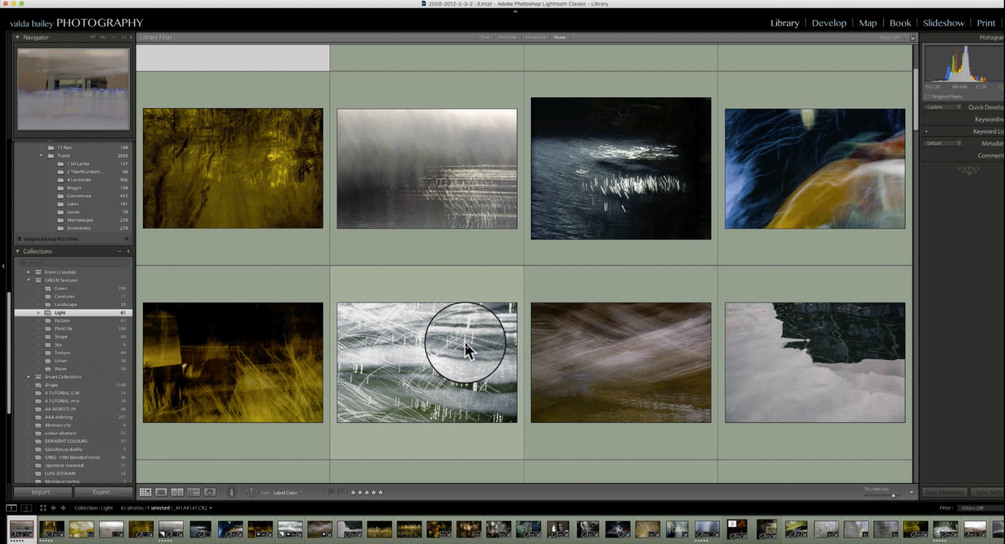Screen dimensions: 1005x544
Task: Click the Sync Metadata button
Action: pos(944,492)
